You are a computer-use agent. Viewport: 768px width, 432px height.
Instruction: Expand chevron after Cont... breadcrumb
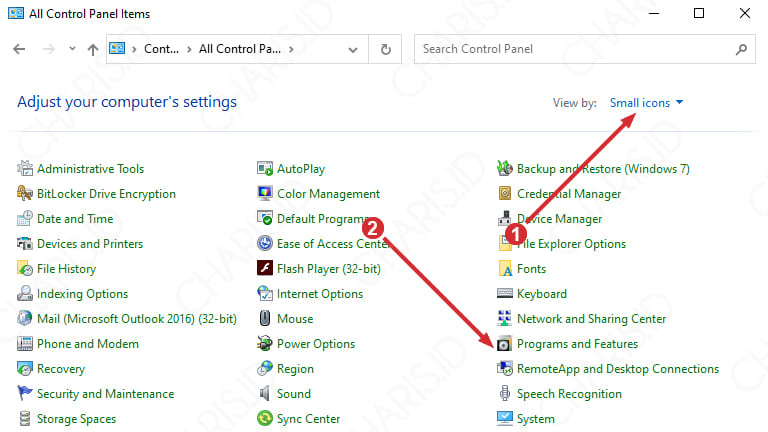pyautogui.click(x=189, y=49)
